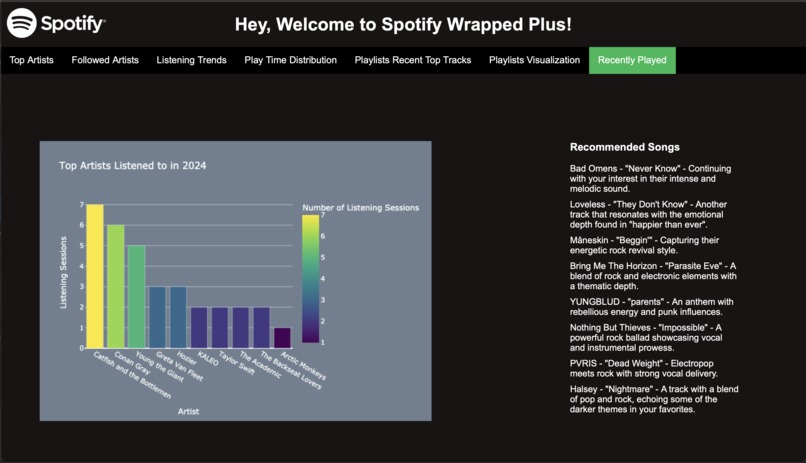Viewport: 806px width, 463px height.
Task: Click the Måneskin "Beggin'" recommendation
Action: click(x=644, y=245)
